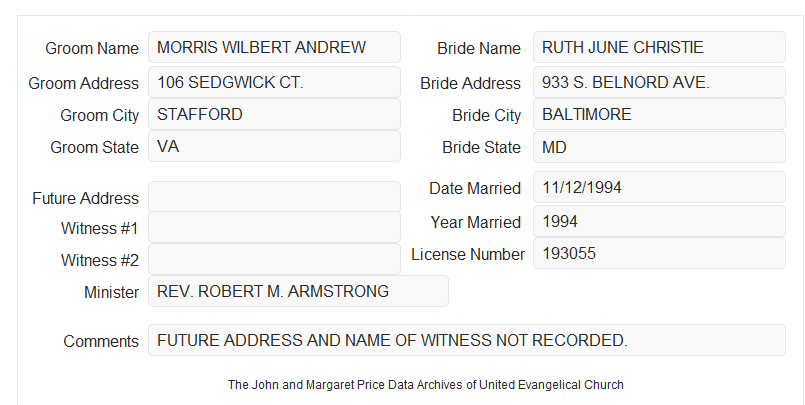
Task: Click the Bride Name field
Action: tap(659, 47)
